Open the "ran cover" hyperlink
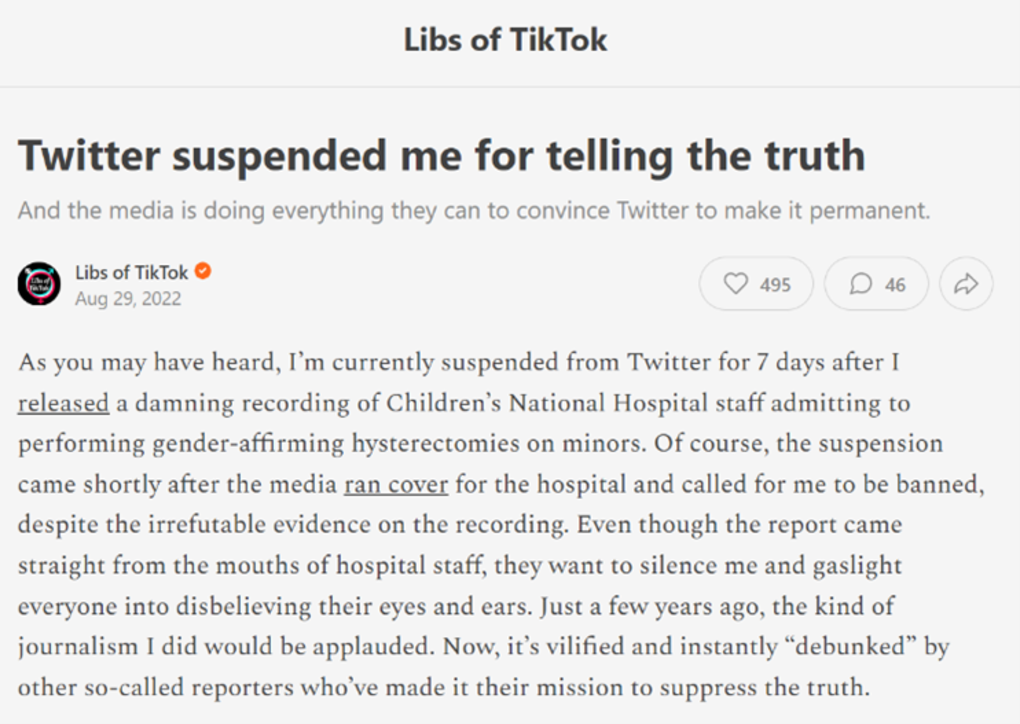Image resolution: width=1020 pixels, height=724 pixels. tap(395, 484)
